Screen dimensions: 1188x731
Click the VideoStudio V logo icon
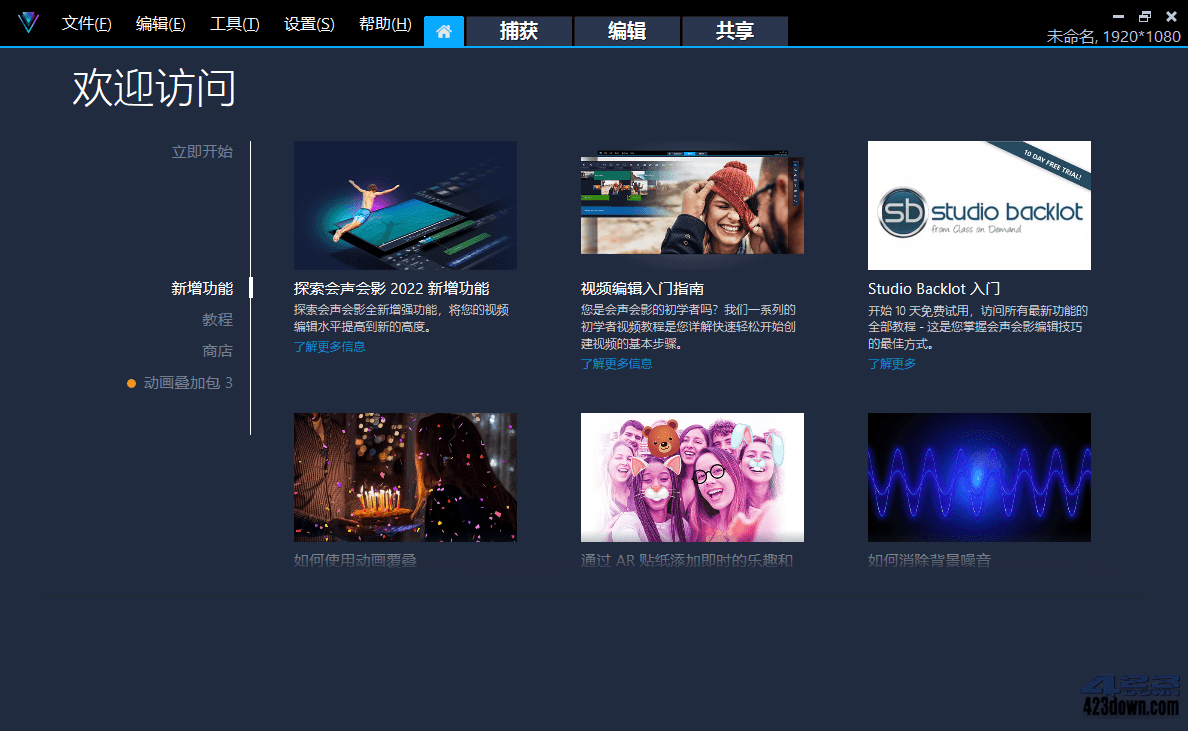pos(29,22)
